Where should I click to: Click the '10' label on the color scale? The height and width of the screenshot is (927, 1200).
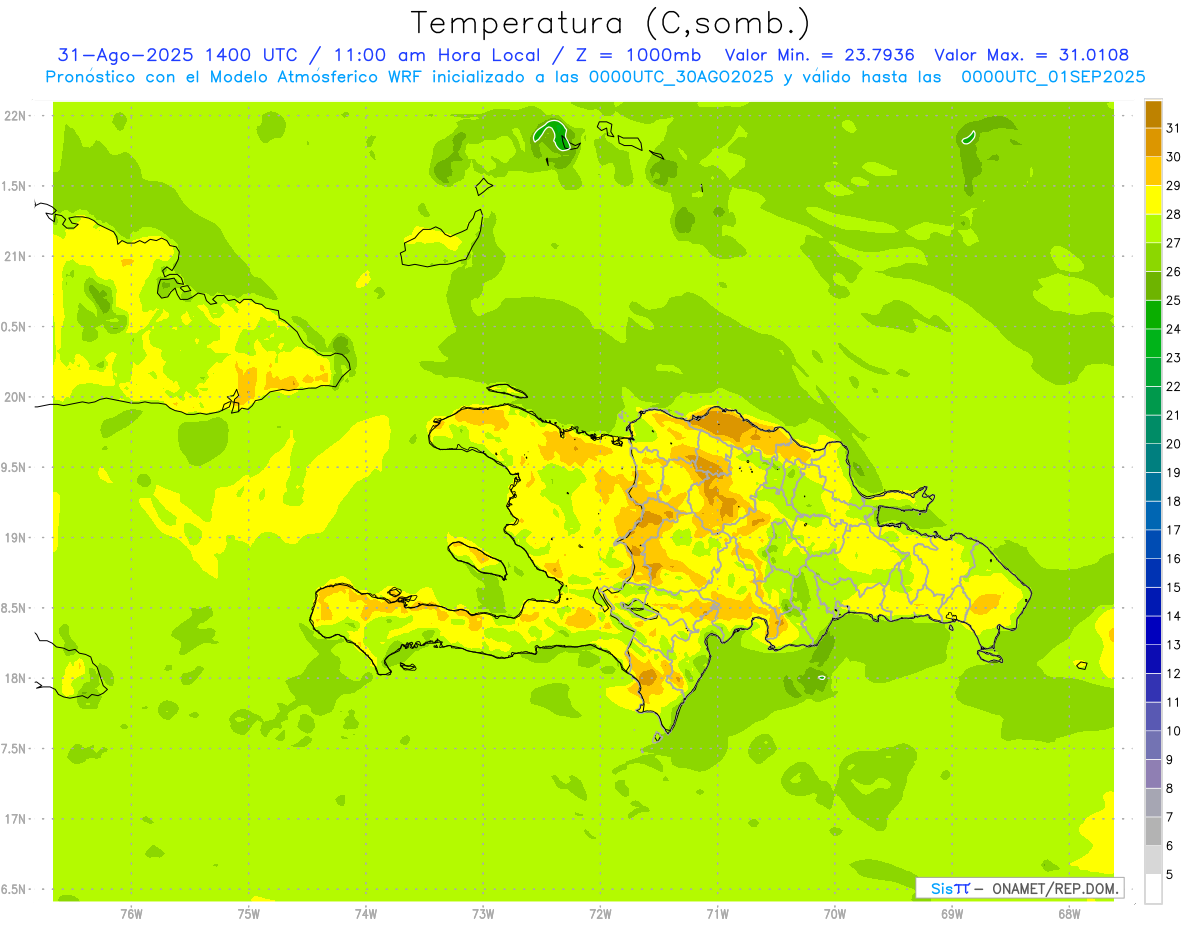1174,732
